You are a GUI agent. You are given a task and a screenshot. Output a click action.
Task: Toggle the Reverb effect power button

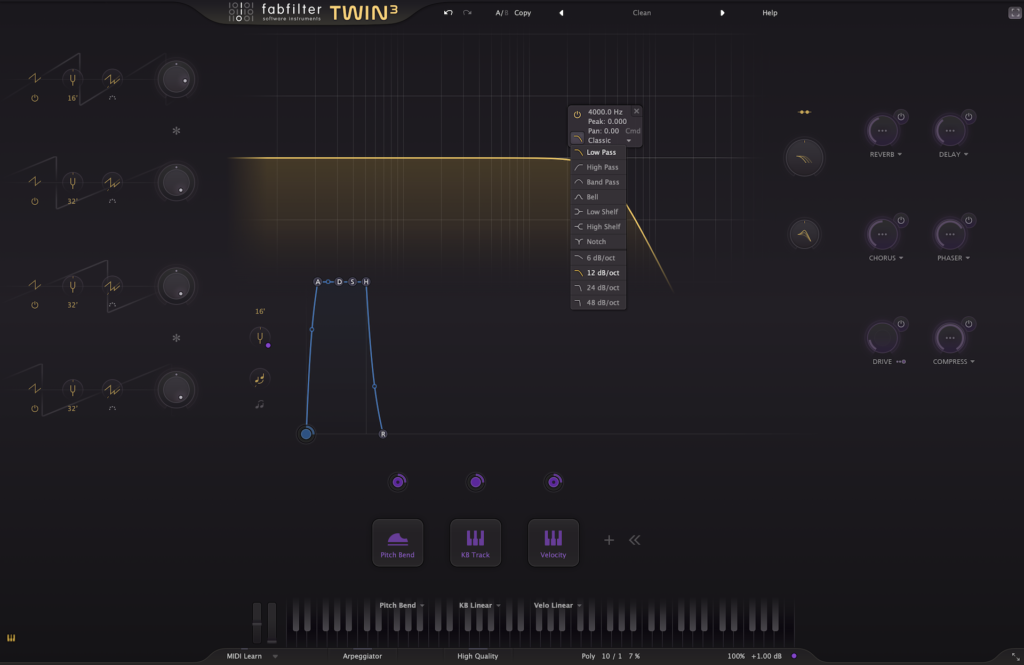900,117
